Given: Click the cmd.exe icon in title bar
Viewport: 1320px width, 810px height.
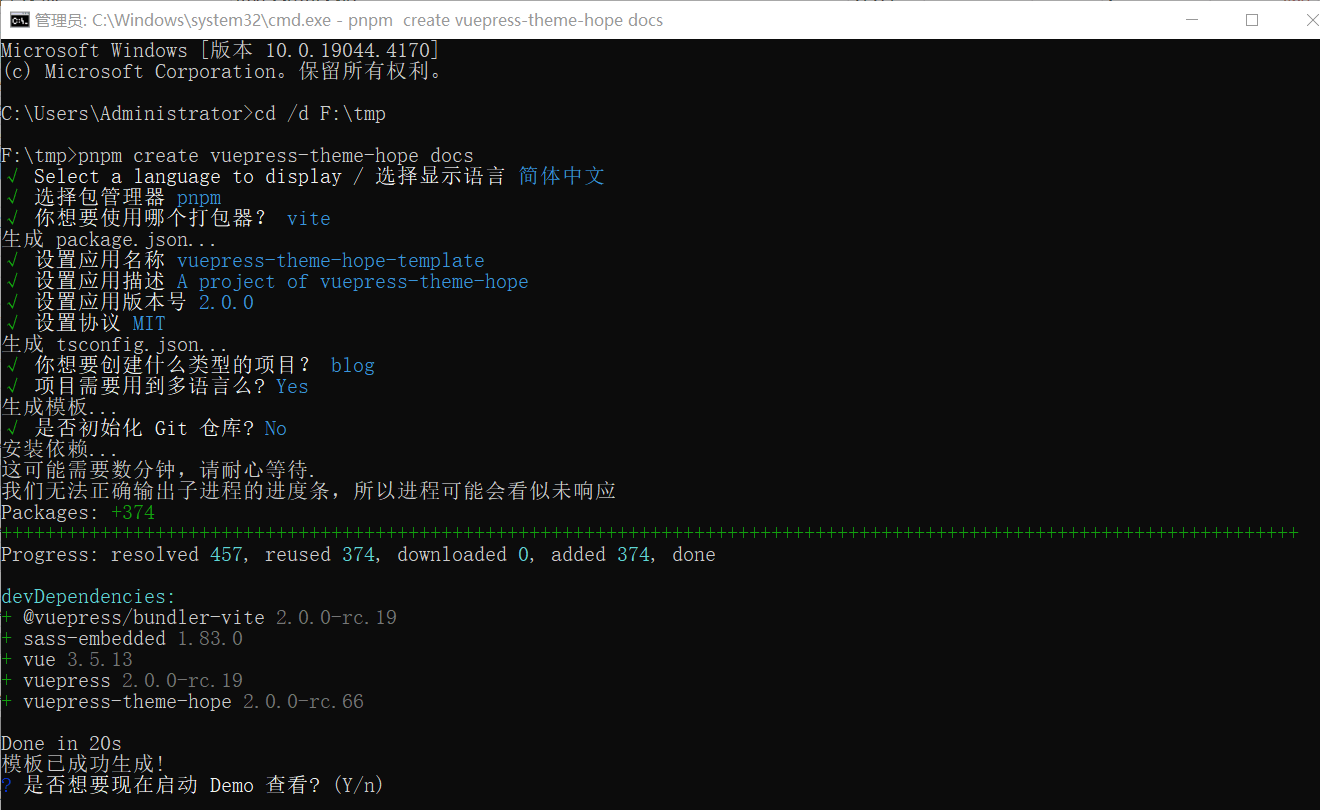Looking at the screenshot, I should click(17, 19).
